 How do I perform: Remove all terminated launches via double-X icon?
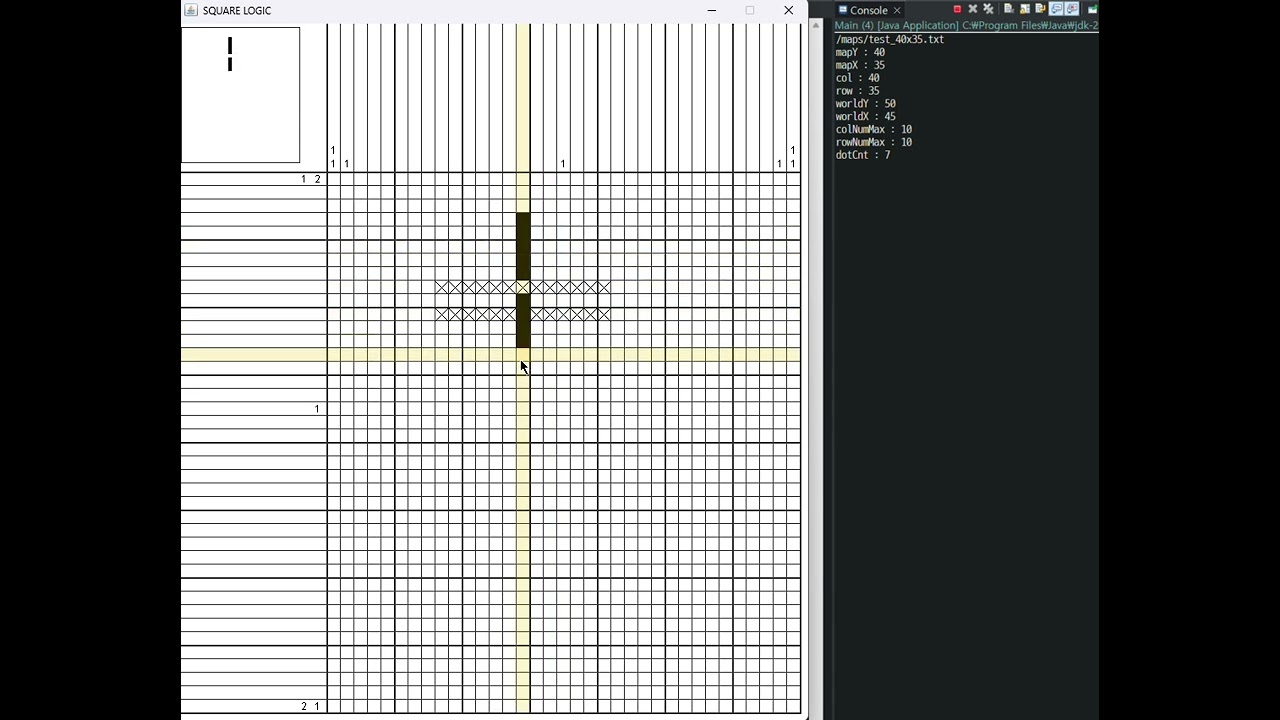(988, 9)
